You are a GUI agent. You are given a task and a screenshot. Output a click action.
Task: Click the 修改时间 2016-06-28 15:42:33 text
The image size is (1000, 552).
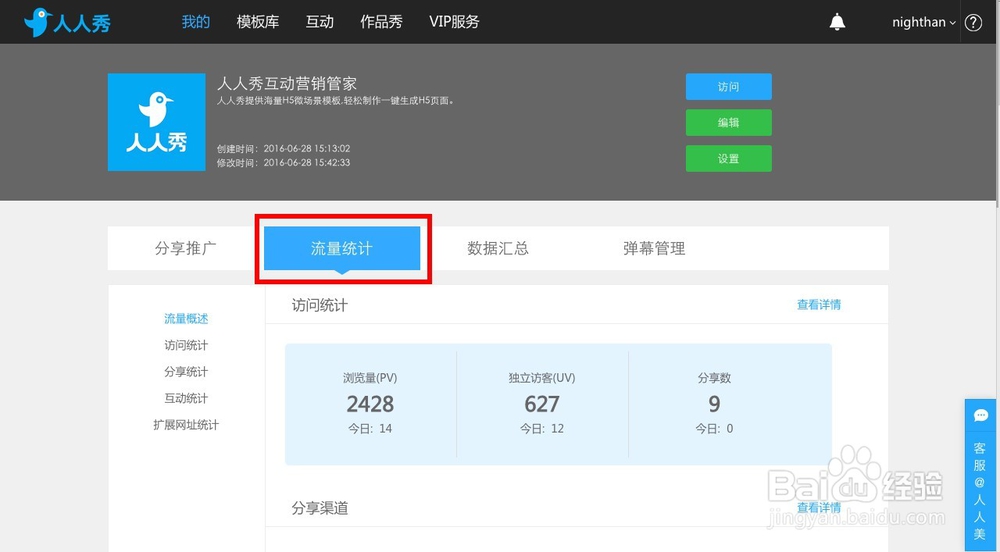coord(283,163)
